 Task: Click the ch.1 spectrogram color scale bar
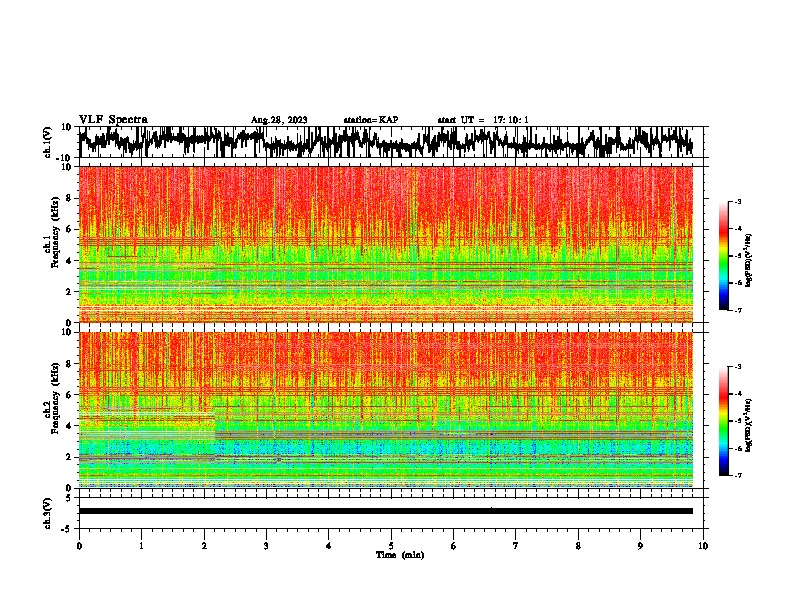point(723,256)
